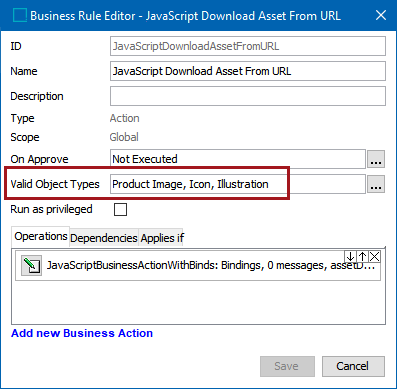Click into the empty Description field
The image size is (397, 389).
point(248,96)
